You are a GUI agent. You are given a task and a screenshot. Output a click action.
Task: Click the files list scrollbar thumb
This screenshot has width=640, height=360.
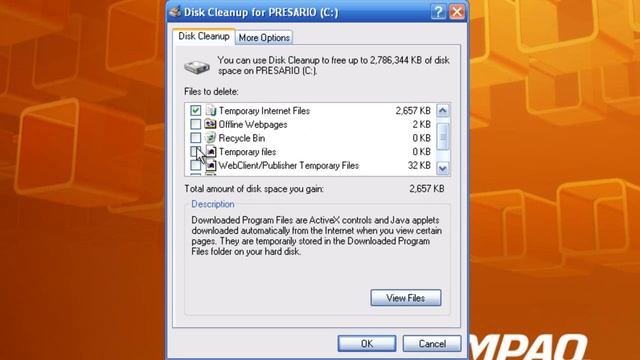click(x=443, y=137)
